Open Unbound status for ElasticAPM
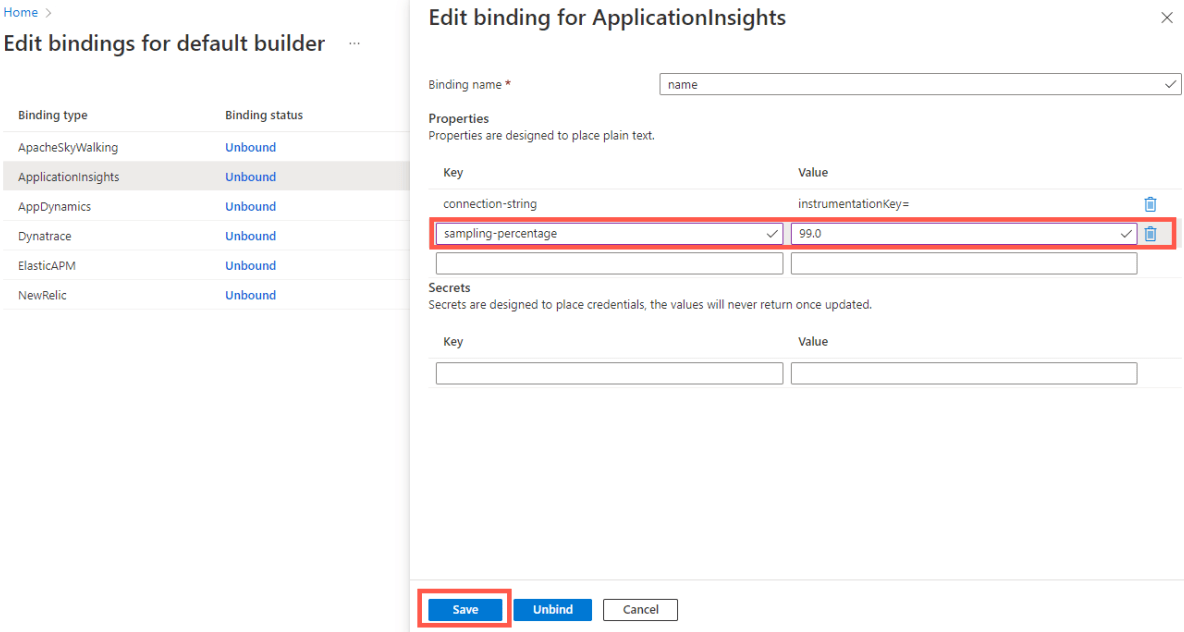The width and height of the screenshot is (1184, 632). point(250,265)
